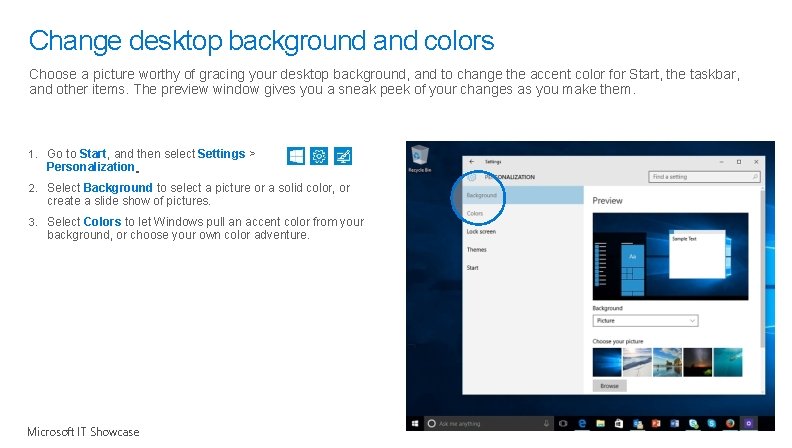The width and height of the screenshot is (792, 448).
Task: Launch Outlook from the taskbar
Action: [x=637, y=424]
